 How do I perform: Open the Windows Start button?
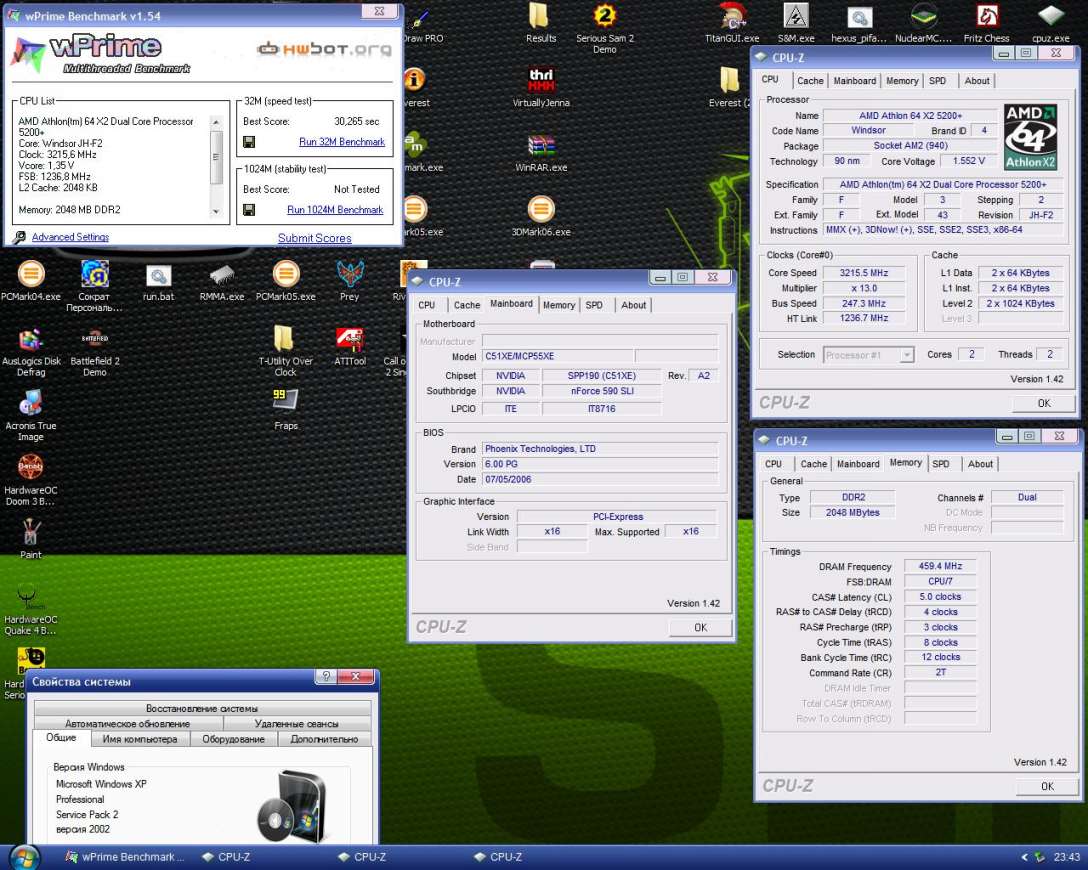click(x=24, y=858)
